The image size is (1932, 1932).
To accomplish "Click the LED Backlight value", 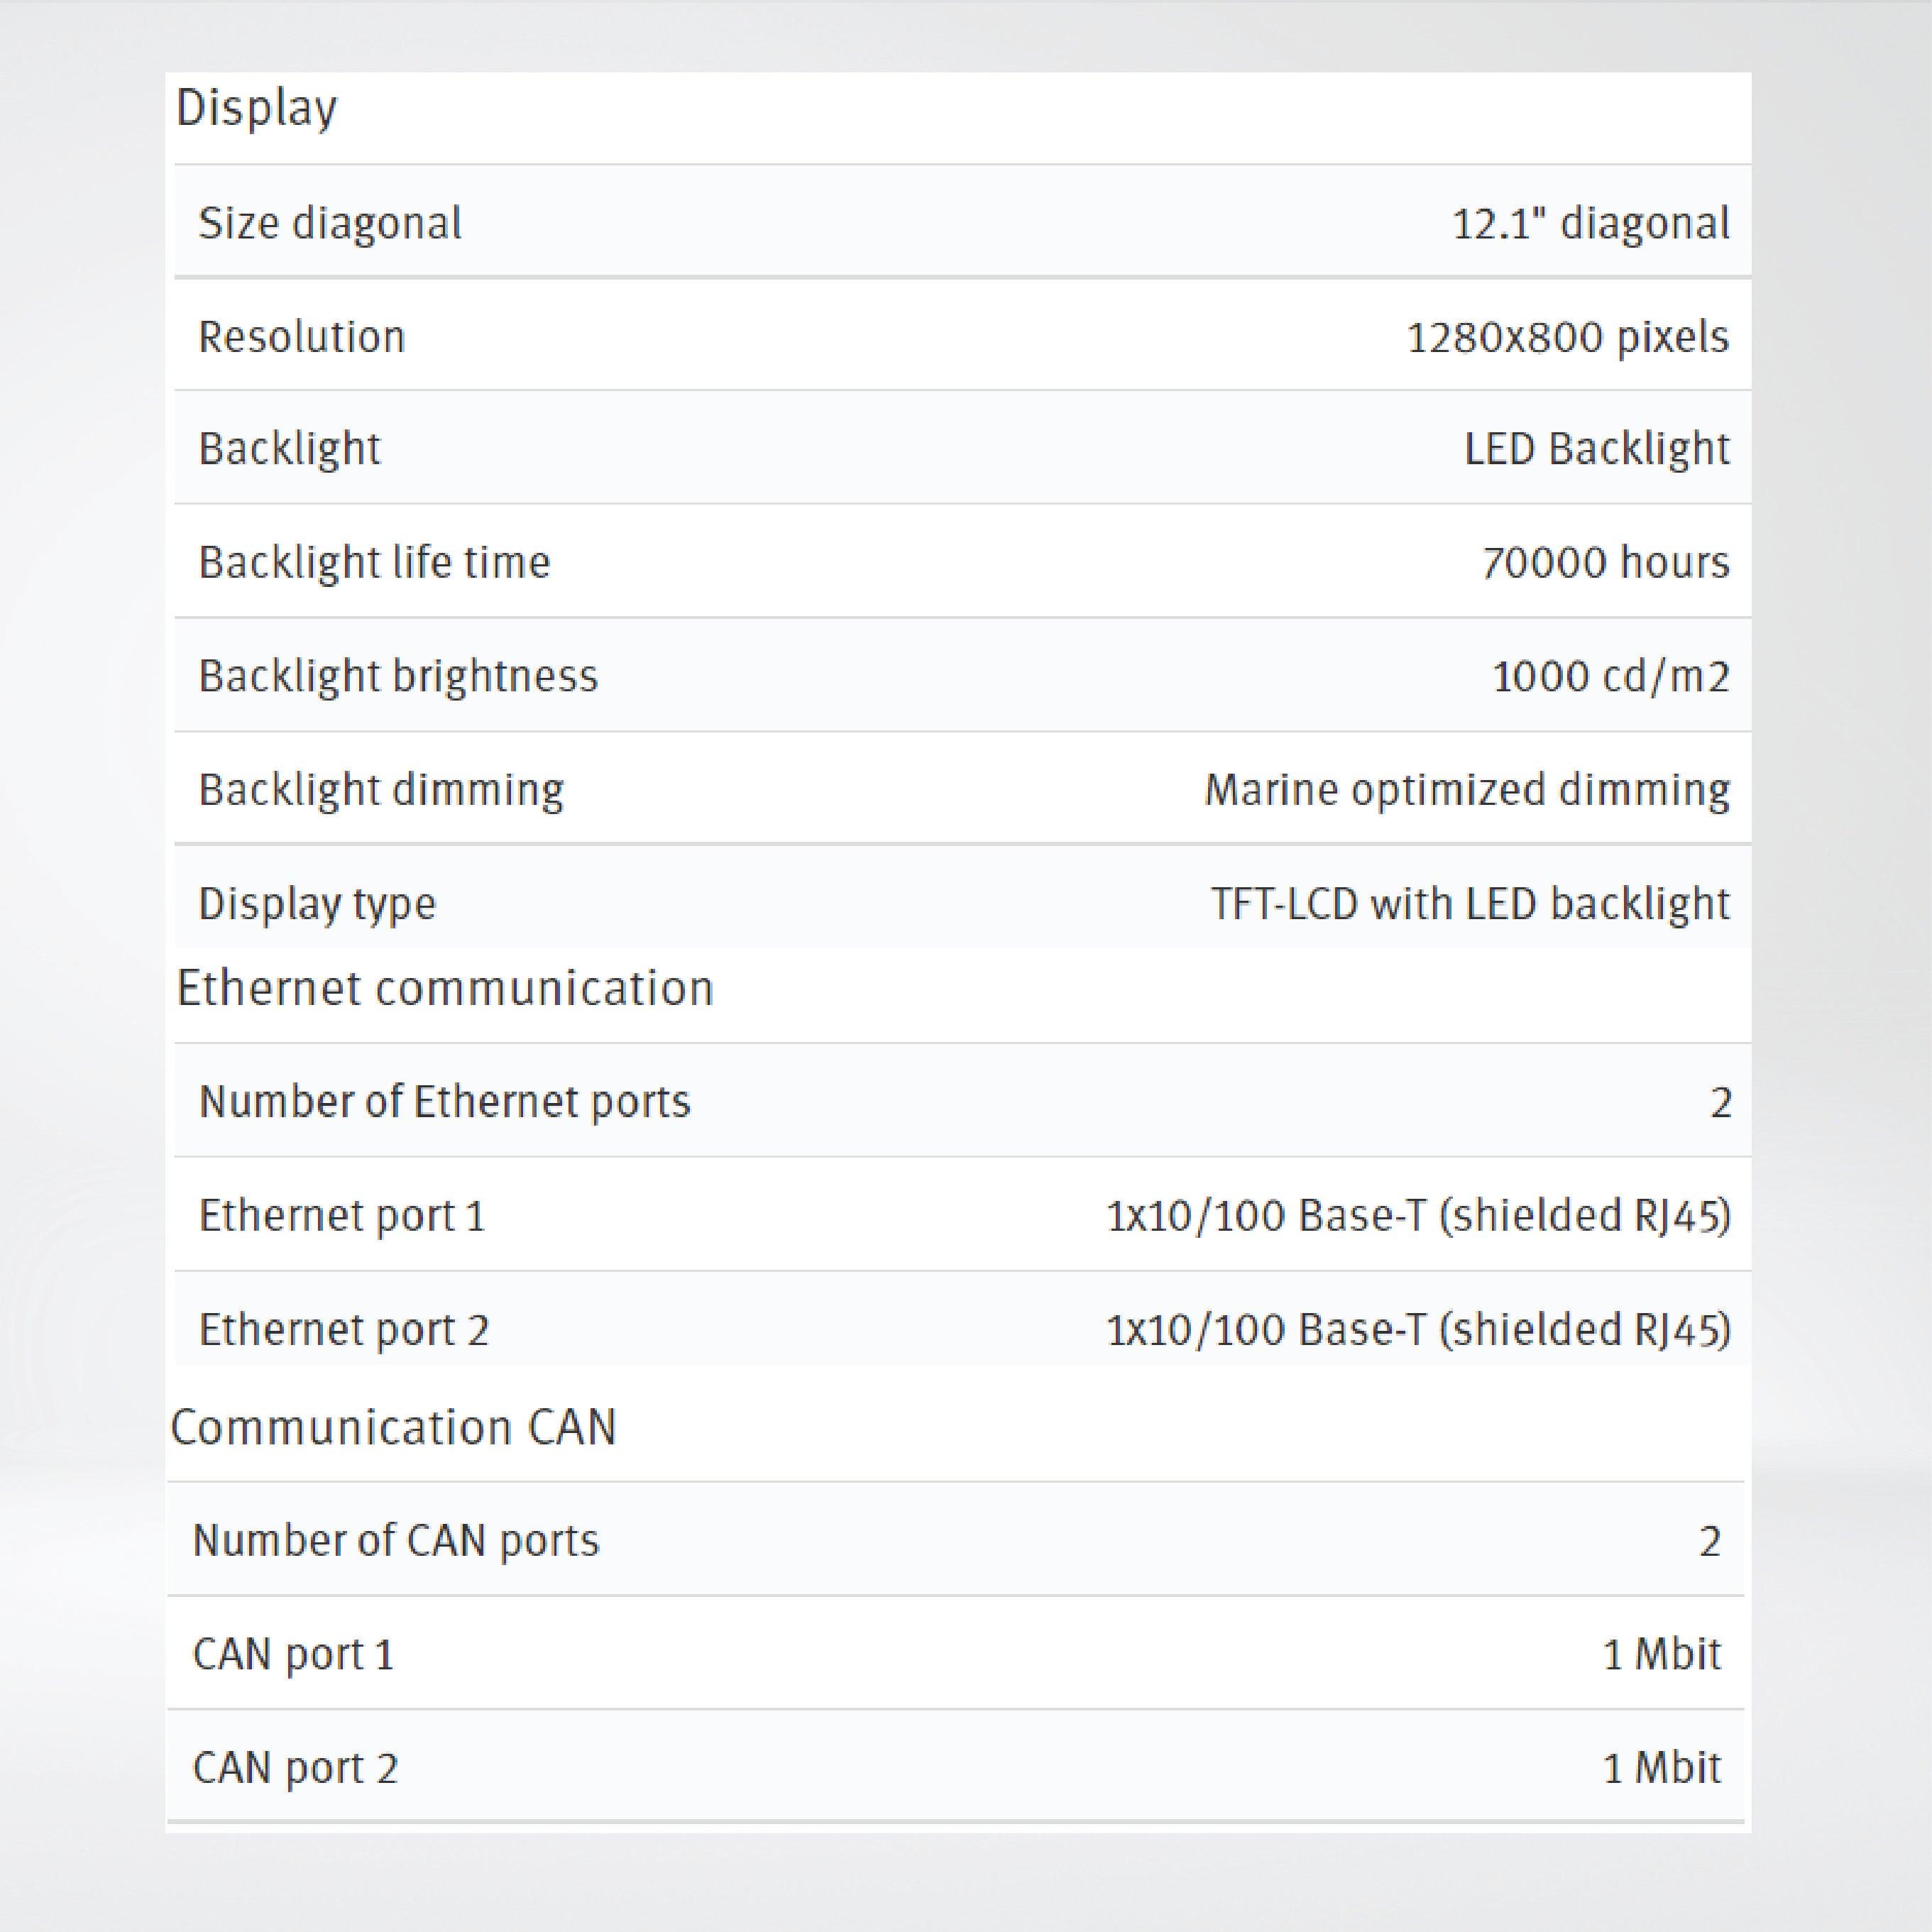I will click(x=1596, y=449).
